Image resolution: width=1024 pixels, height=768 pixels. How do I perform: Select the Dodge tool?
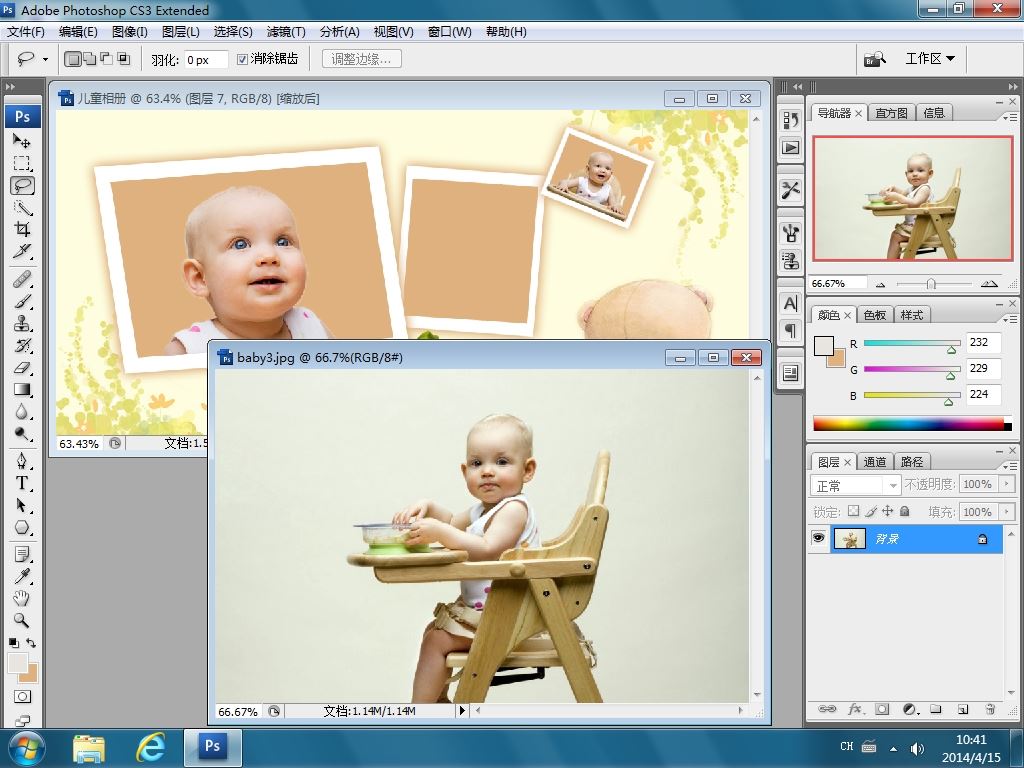22,434
